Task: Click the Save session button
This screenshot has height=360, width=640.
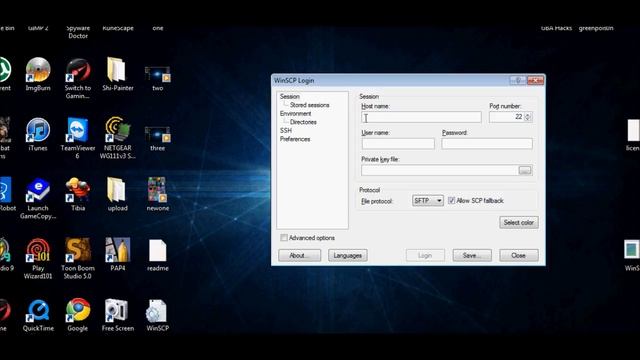Action: pyautogui.click(x=472, y=256)
